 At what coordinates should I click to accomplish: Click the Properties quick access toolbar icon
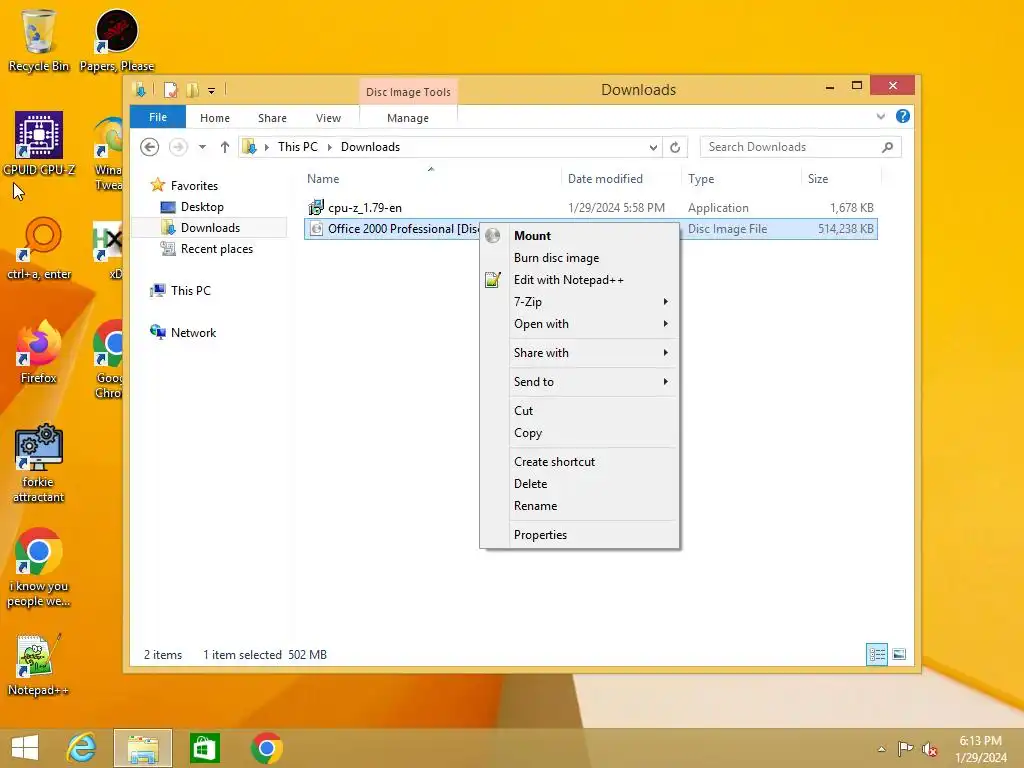tap(170, 89)
